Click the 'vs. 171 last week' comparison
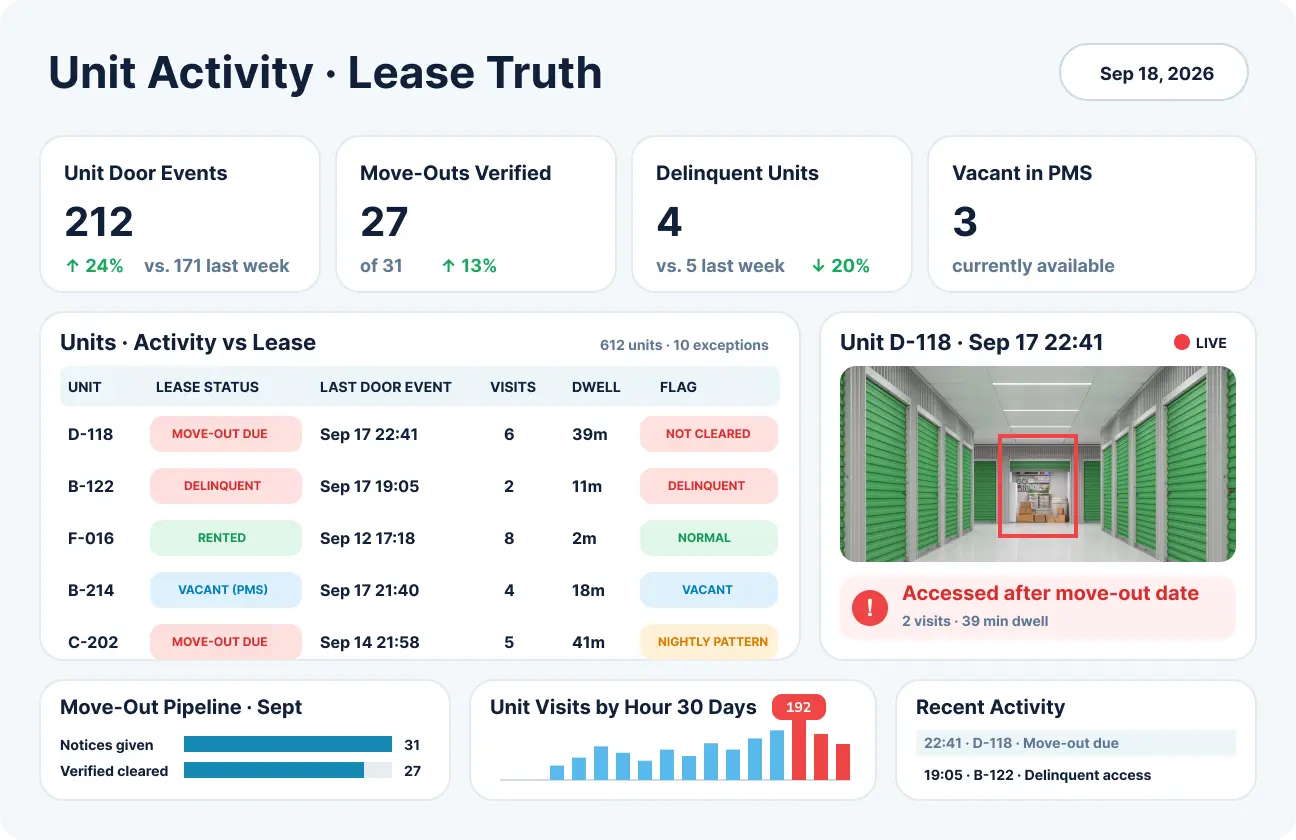 (217, 266)
